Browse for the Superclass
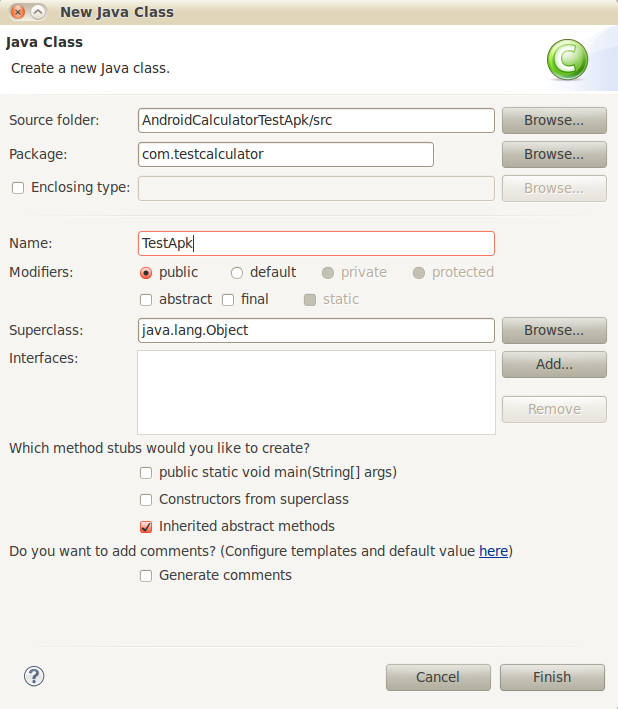 click(554, 330)
